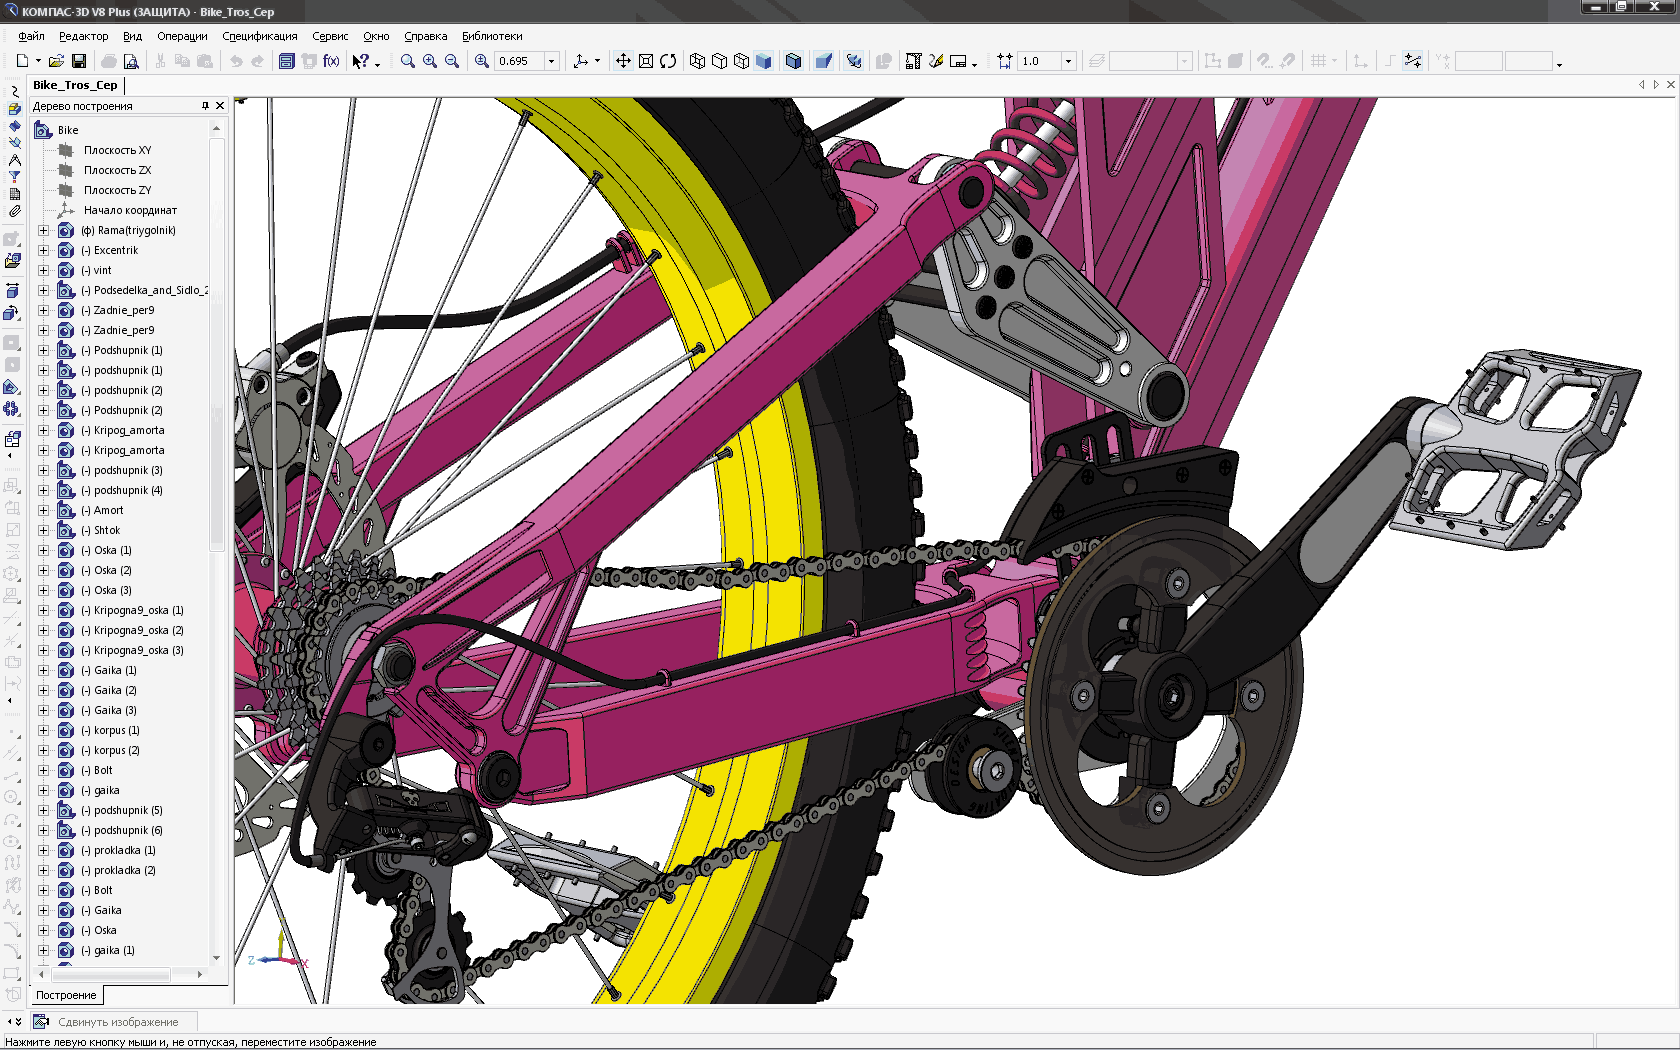Select the Rotate view tool

pos(668,61)
